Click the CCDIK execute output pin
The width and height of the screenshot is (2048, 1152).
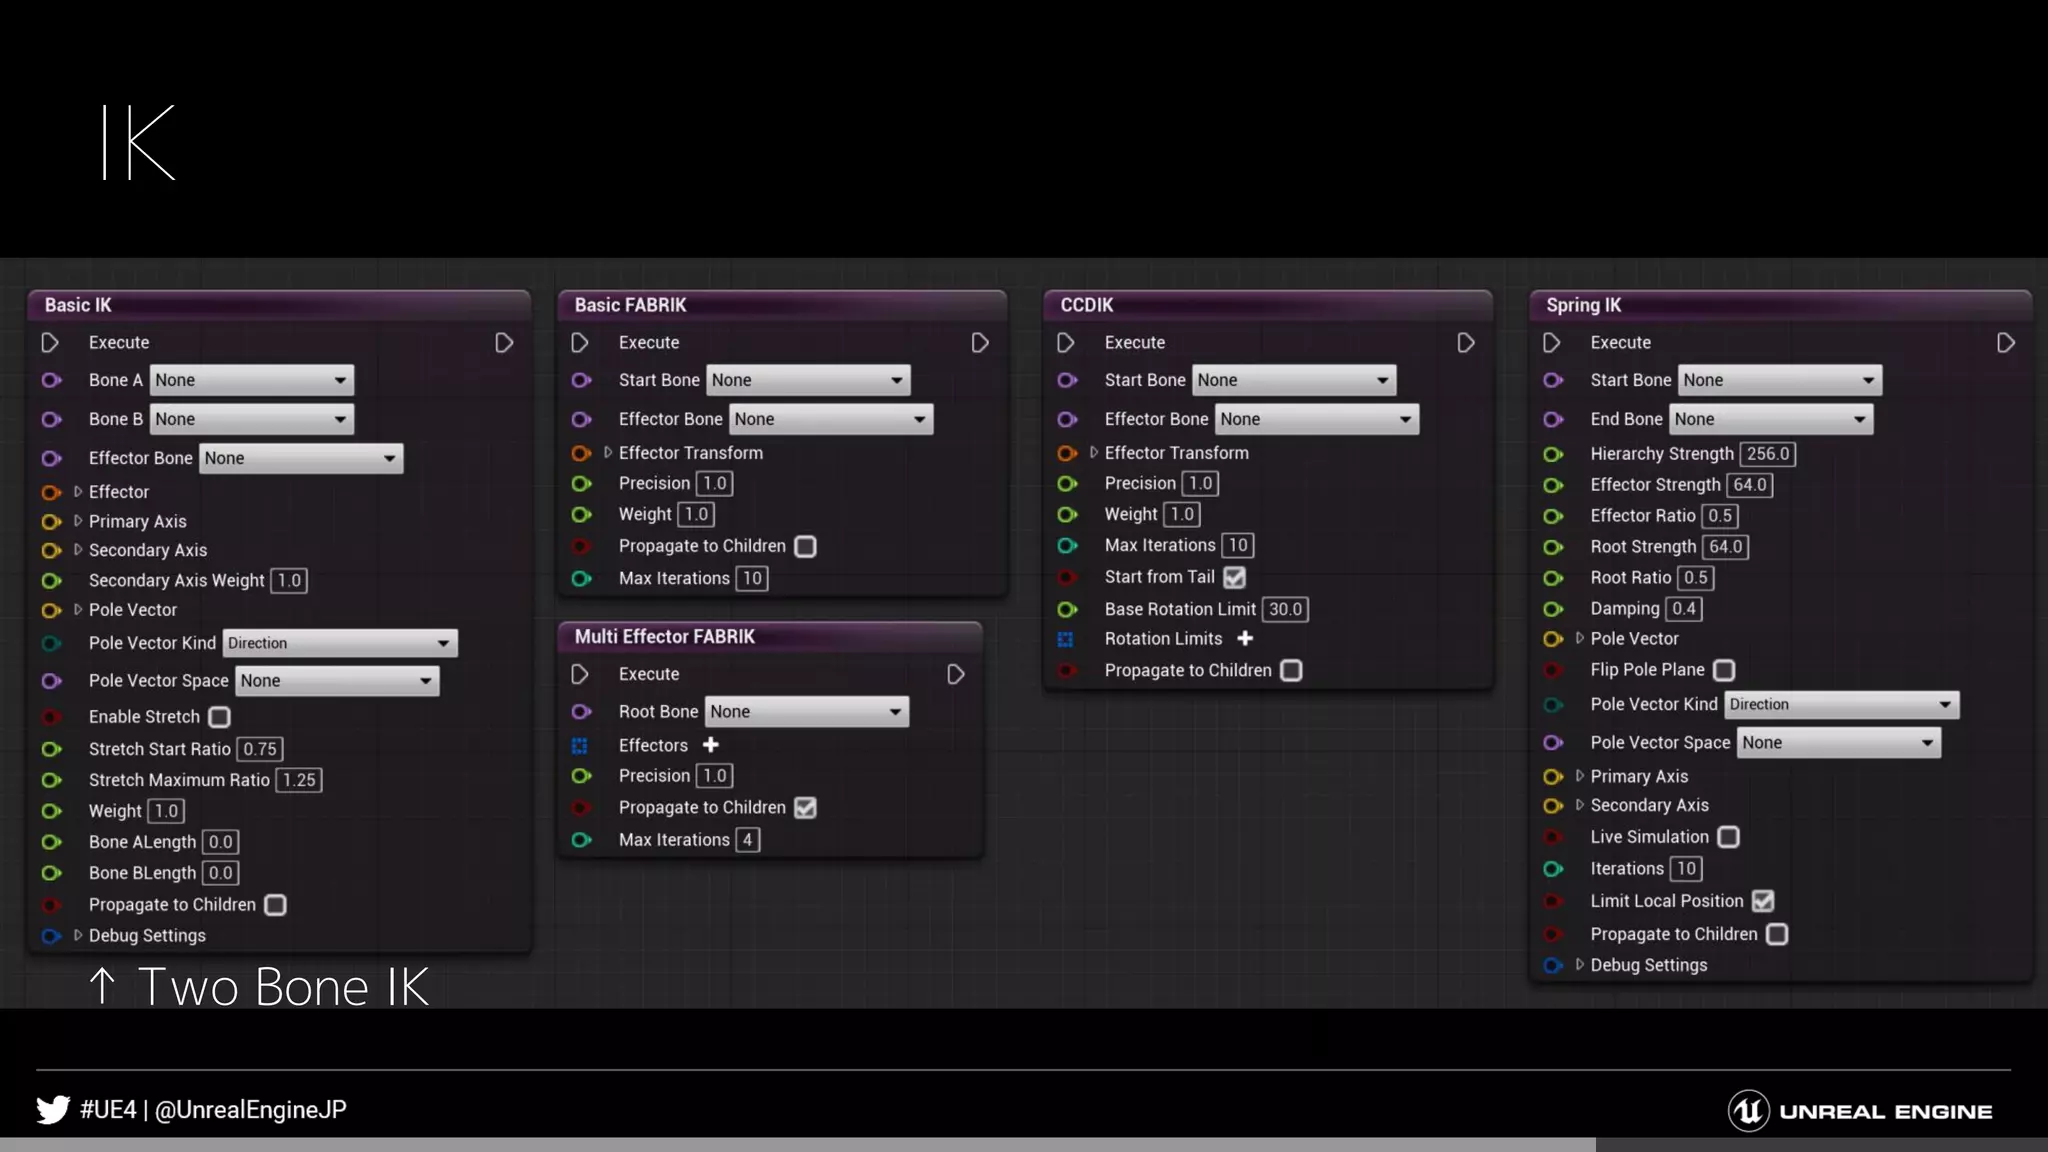[1465, 343]
